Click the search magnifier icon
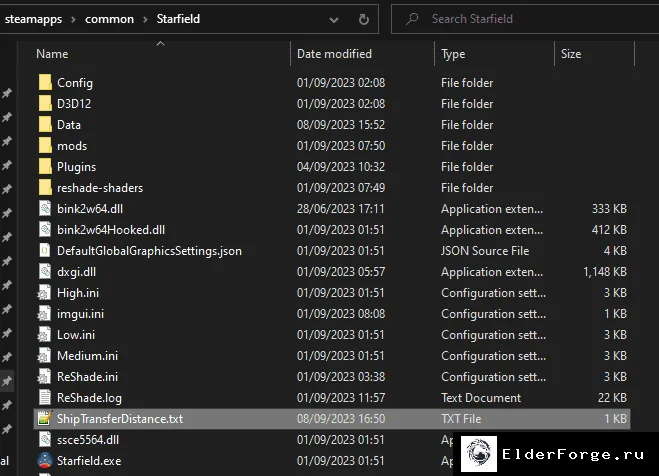659x476 pixels. [x=412, y=18]
